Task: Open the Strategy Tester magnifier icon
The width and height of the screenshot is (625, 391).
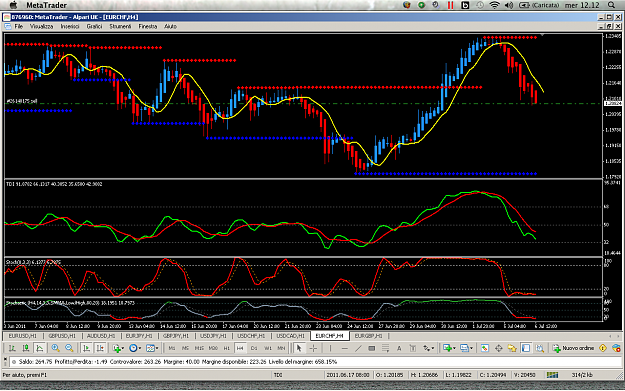Action: click(x=540, y=348)
